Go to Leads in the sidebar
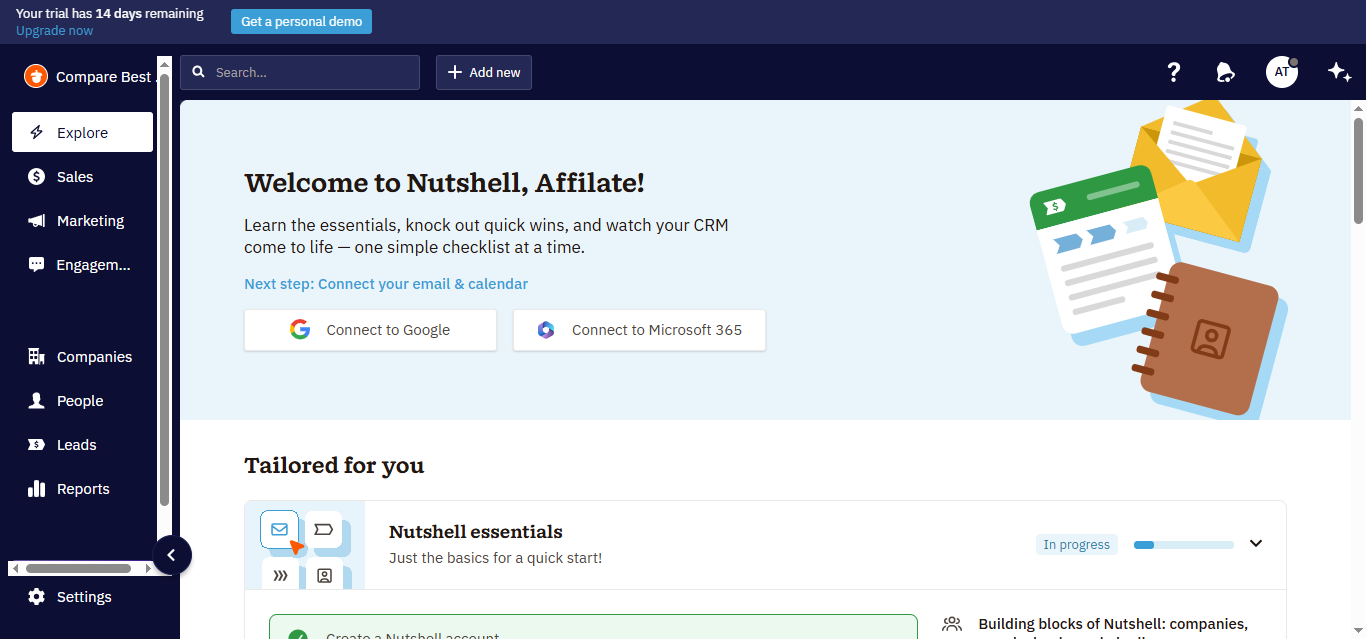Viewport: 1366px width, 639px height. 82,444
